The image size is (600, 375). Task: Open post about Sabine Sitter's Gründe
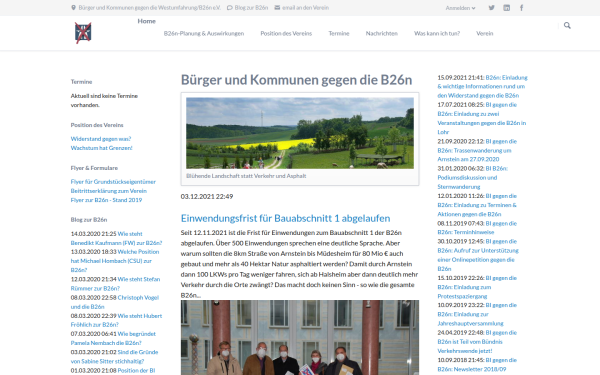pyautogui.click(x=114, y=357)
